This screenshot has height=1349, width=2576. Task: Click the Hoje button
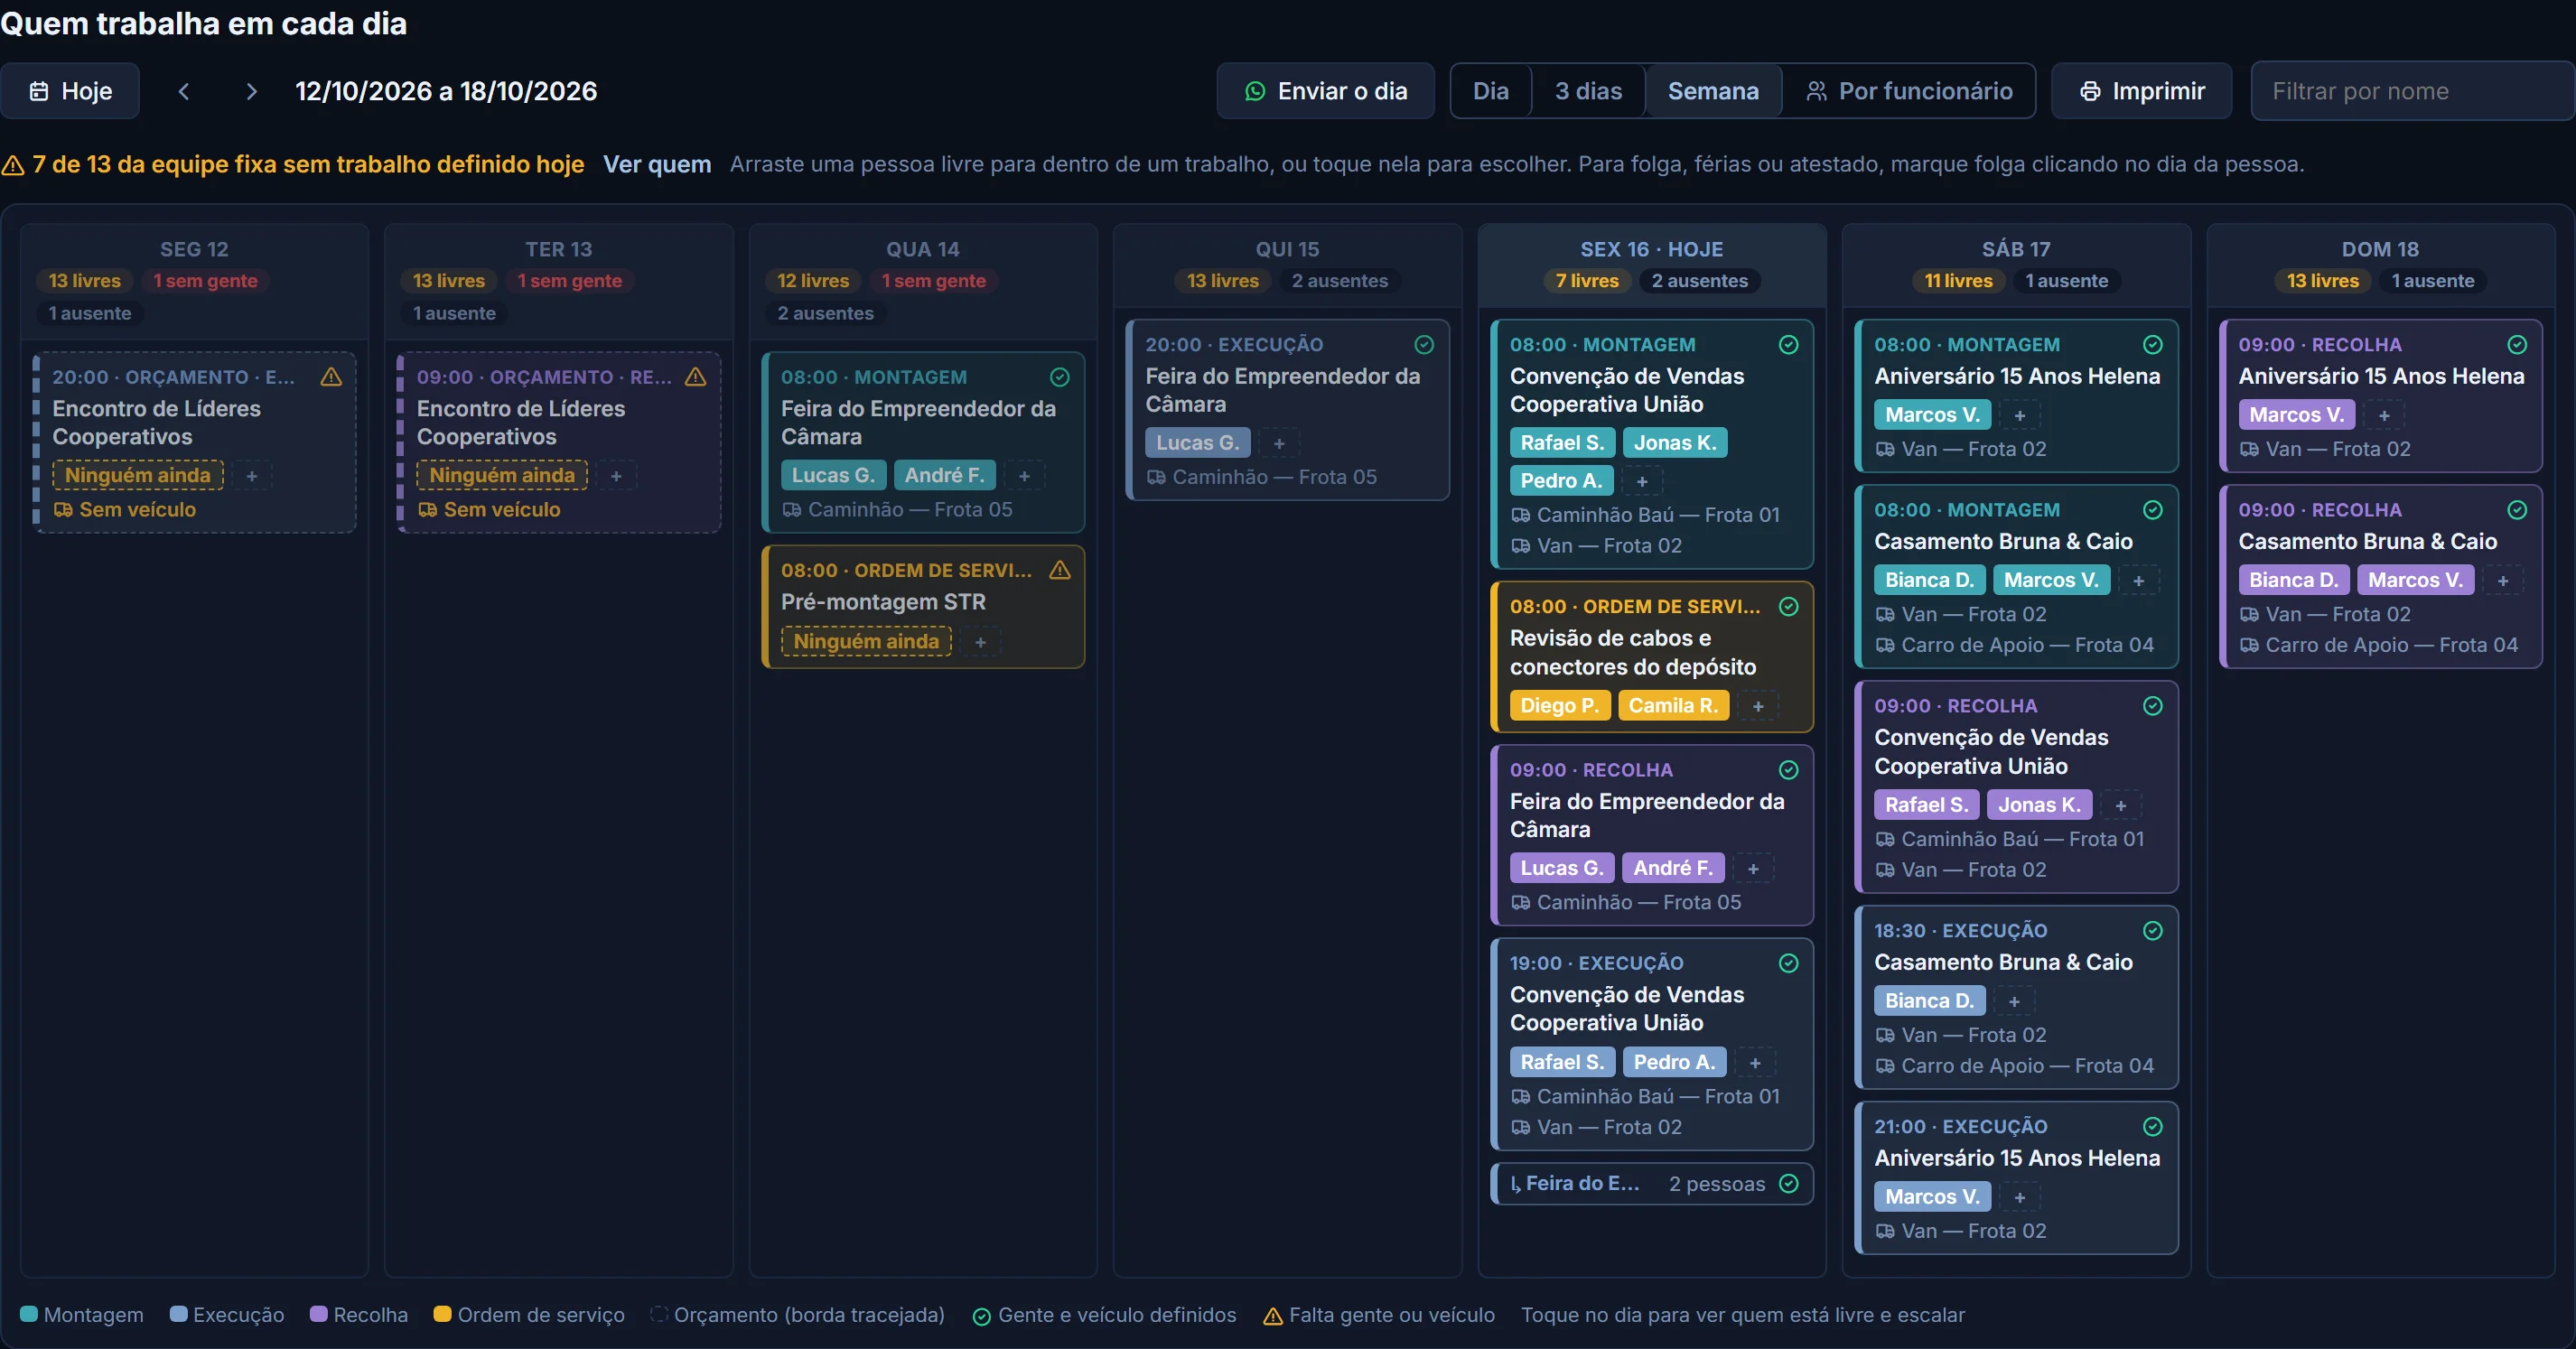[x=70, y=91]
